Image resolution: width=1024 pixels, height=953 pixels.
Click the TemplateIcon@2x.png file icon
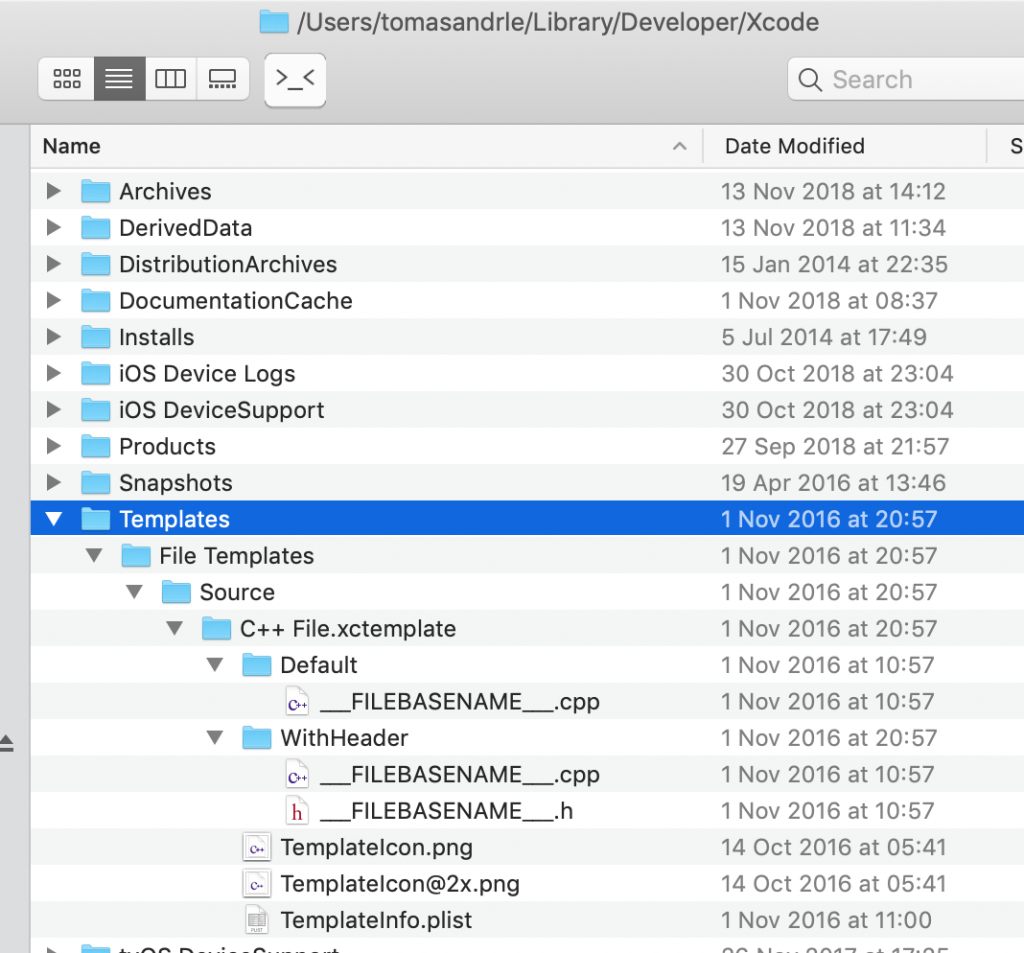[x=257, y=884]
